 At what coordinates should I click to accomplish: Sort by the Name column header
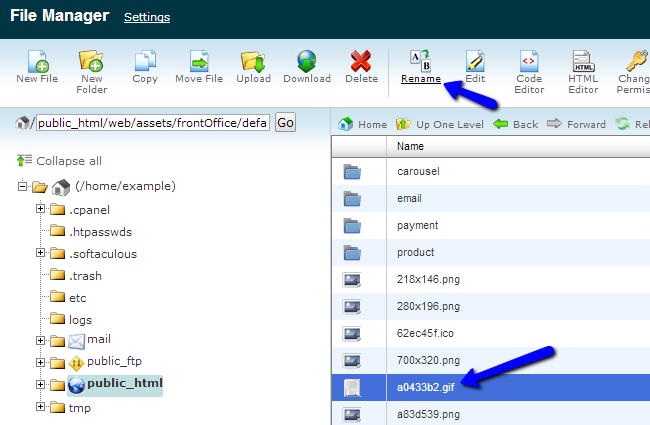coord(410,146)
